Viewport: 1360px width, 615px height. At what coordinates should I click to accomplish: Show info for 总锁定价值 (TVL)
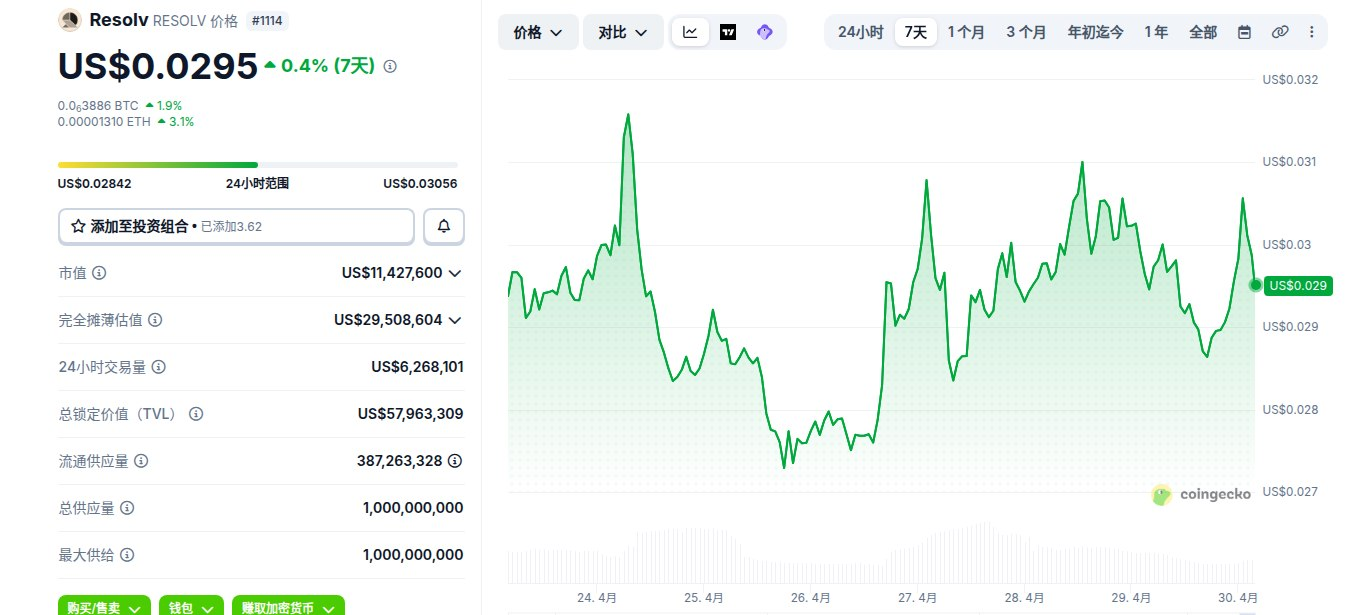click(x=196, y=414)
